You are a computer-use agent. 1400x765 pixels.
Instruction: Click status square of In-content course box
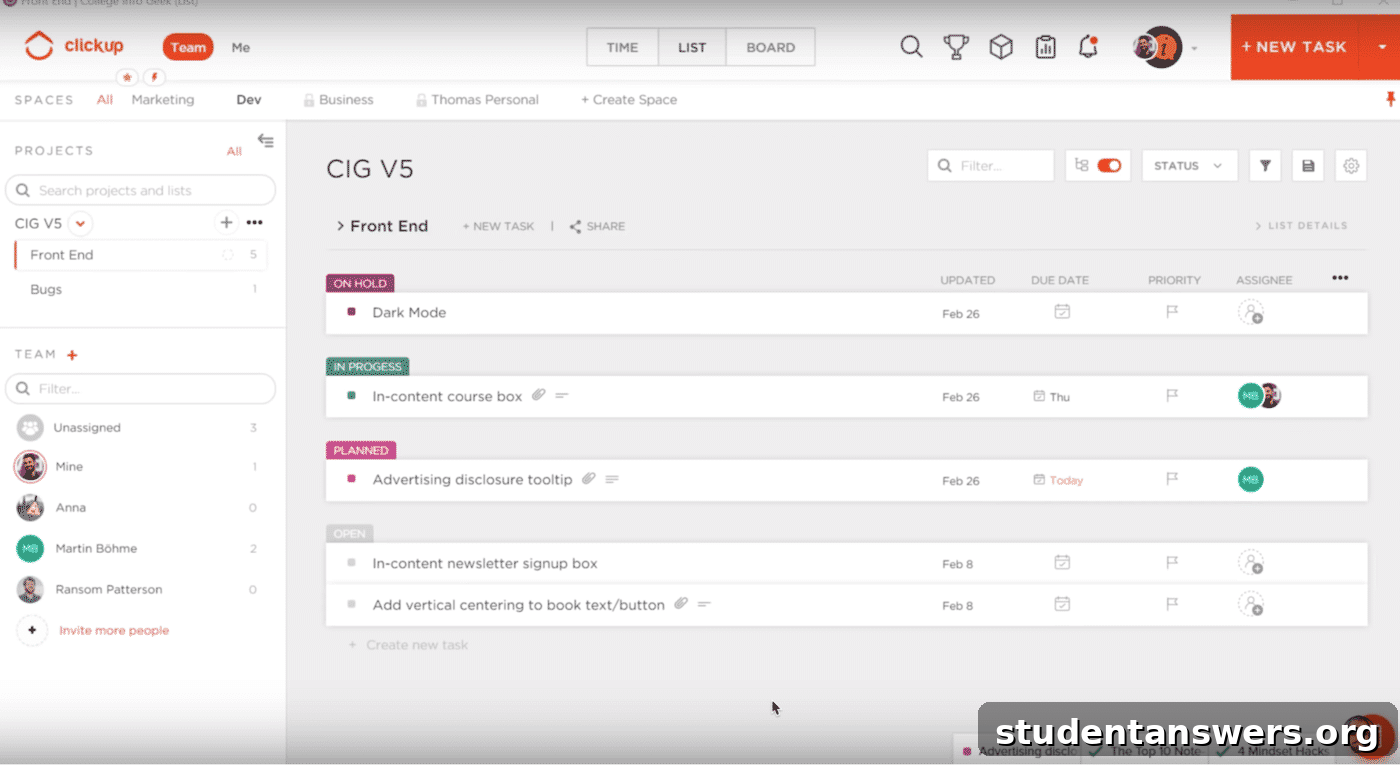click(351, 396)
